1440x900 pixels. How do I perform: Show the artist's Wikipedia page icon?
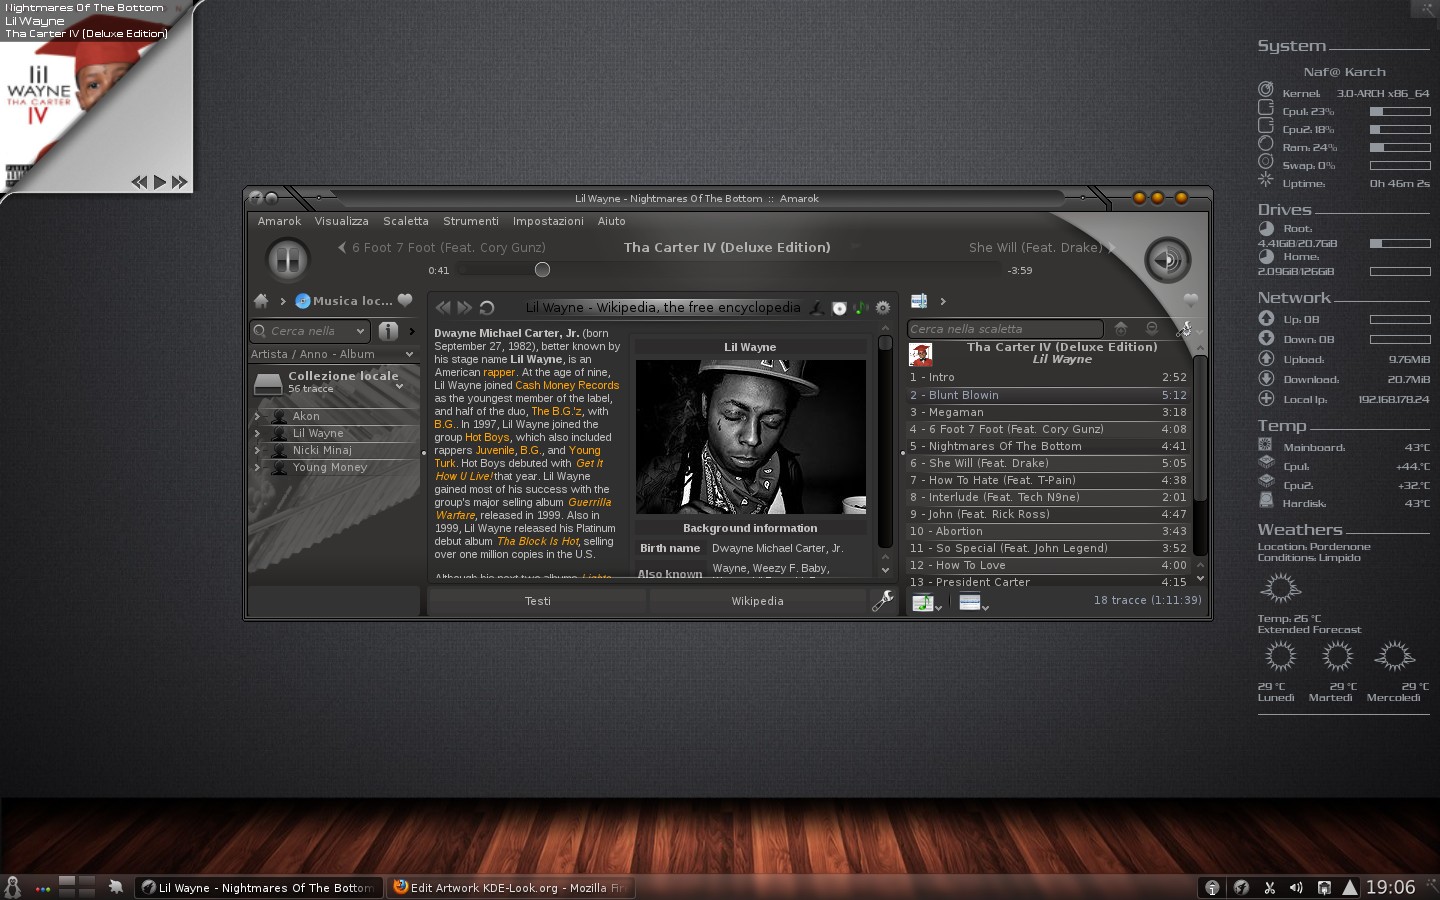click(x=816, y=308)
